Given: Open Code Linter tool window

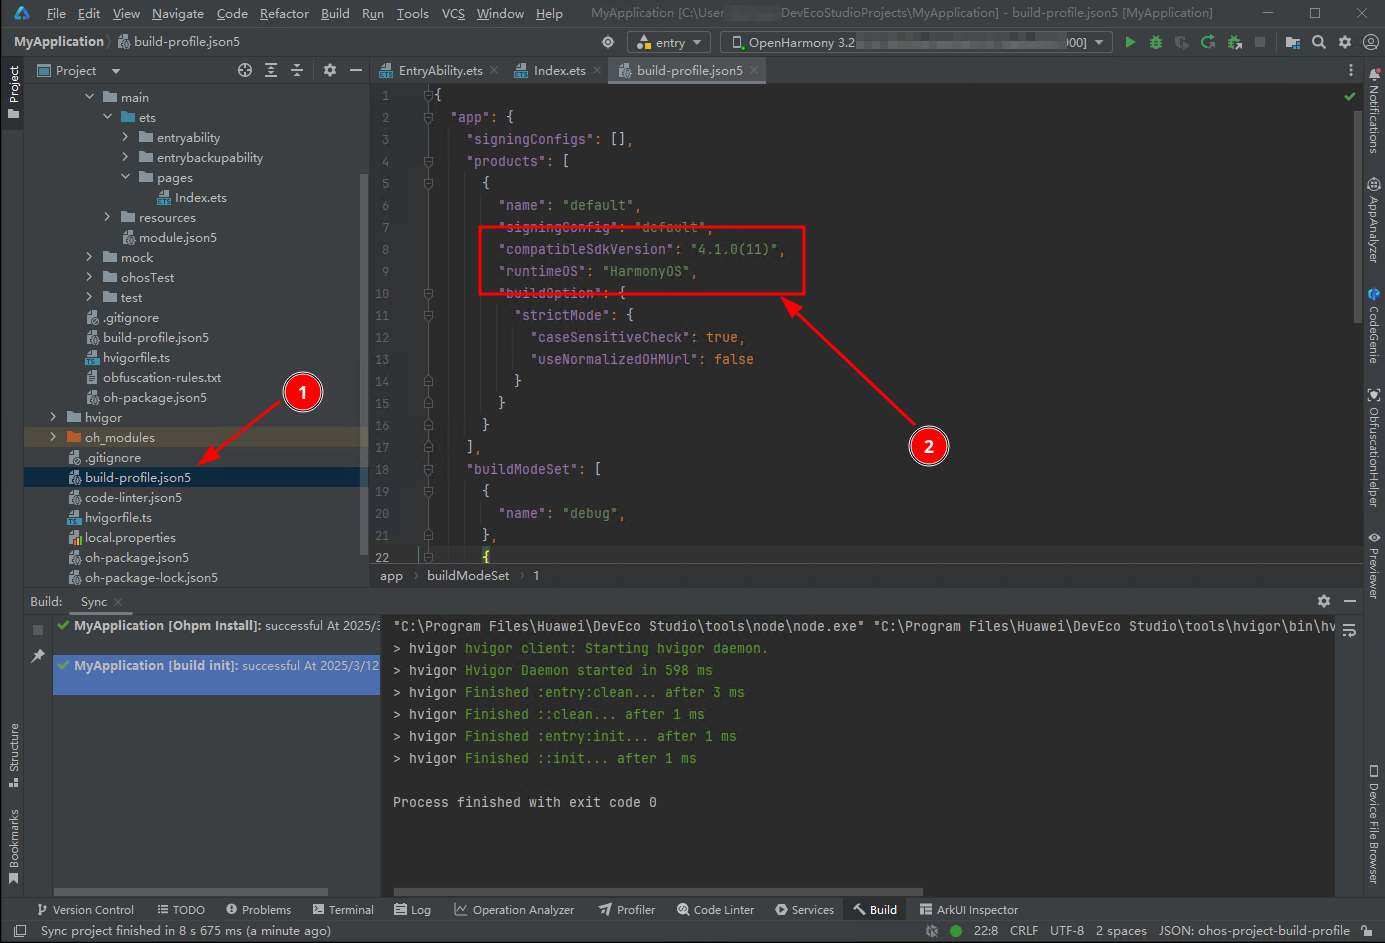Looking at the screenshot, I should point(715,910).
